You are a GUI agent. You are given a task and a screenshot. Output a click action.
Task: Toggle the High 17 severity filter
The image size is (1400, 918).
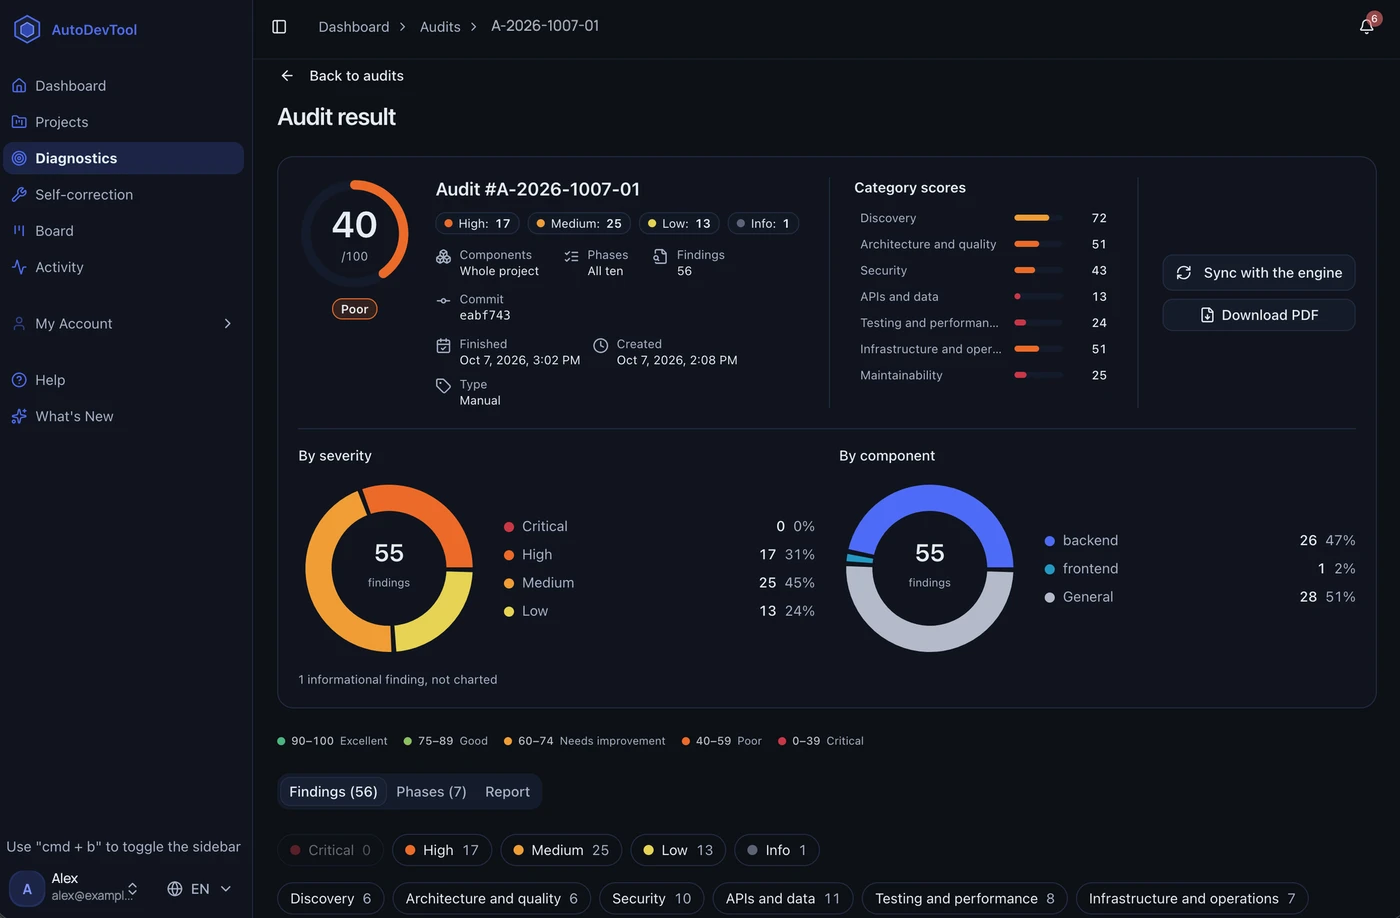pyautogui.click(x=442, y=850)
